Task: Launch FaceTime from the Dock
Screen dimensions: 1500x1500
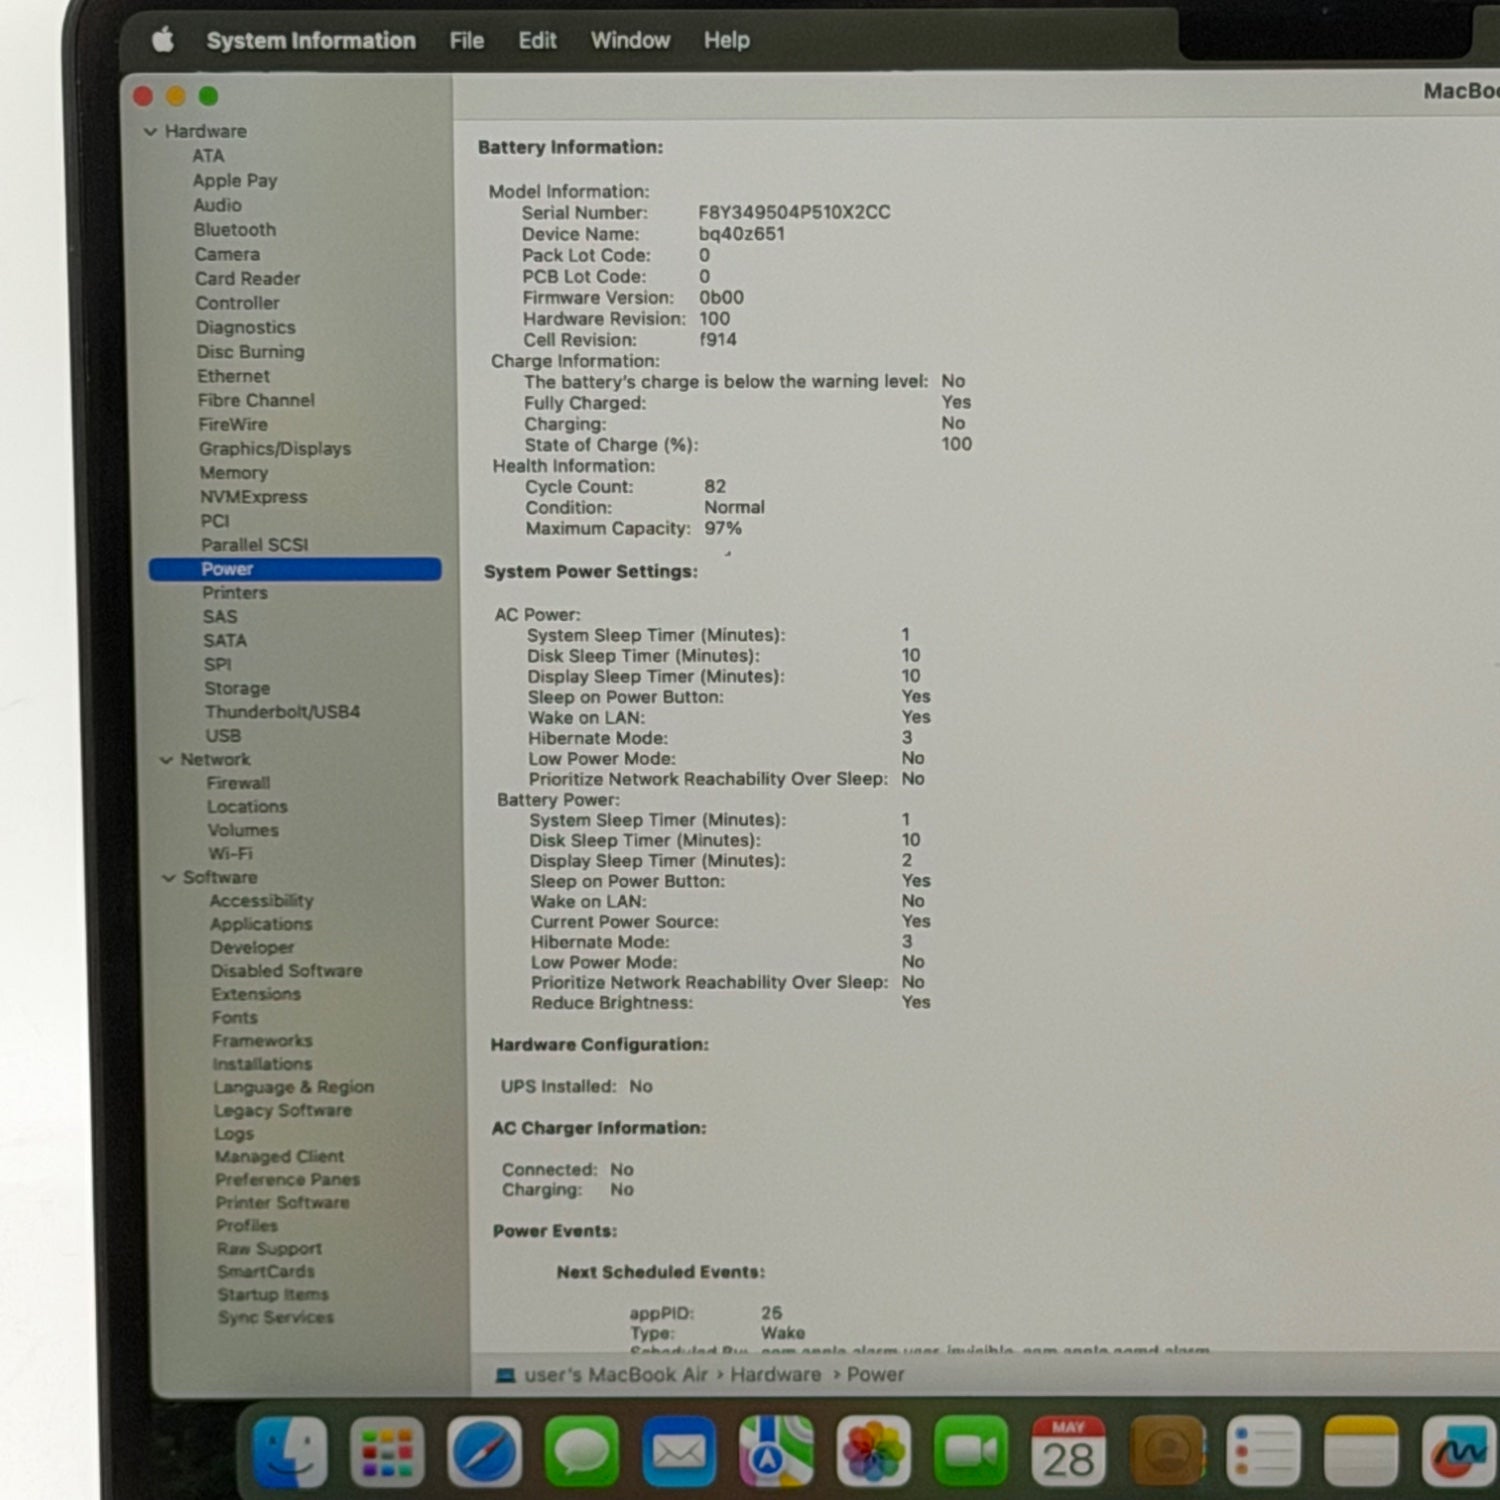Action: [x=971, y=1451]
